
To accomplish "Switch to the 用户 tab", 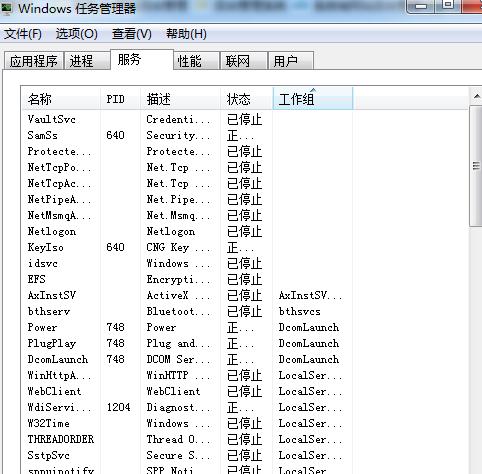I will click(x=291, y=61).
